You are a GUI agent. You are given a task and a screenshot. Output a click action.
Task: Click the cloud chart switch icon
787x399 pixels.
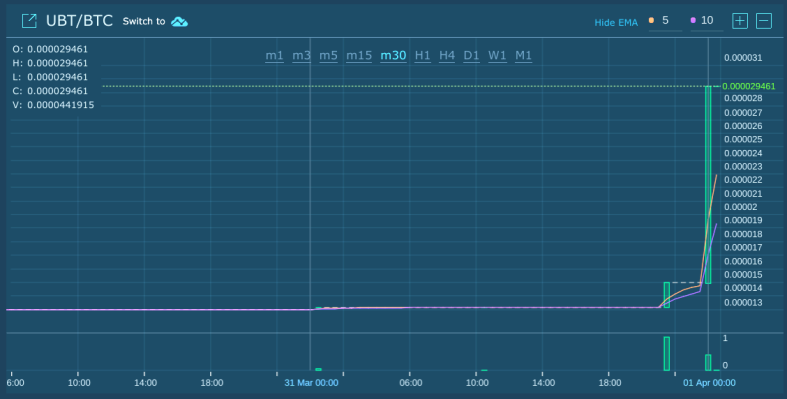(x=179, y=22)
